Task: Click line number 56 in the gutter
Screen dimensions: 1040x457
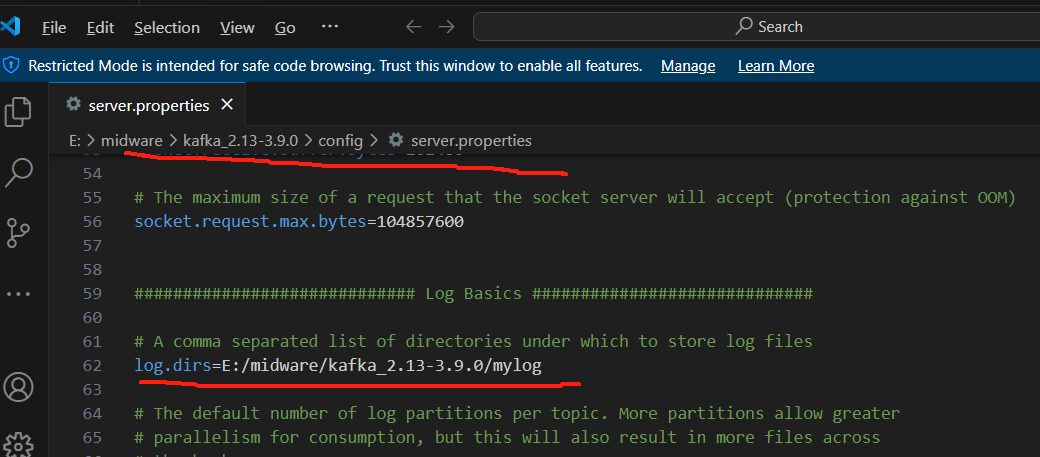Action: 93,222
